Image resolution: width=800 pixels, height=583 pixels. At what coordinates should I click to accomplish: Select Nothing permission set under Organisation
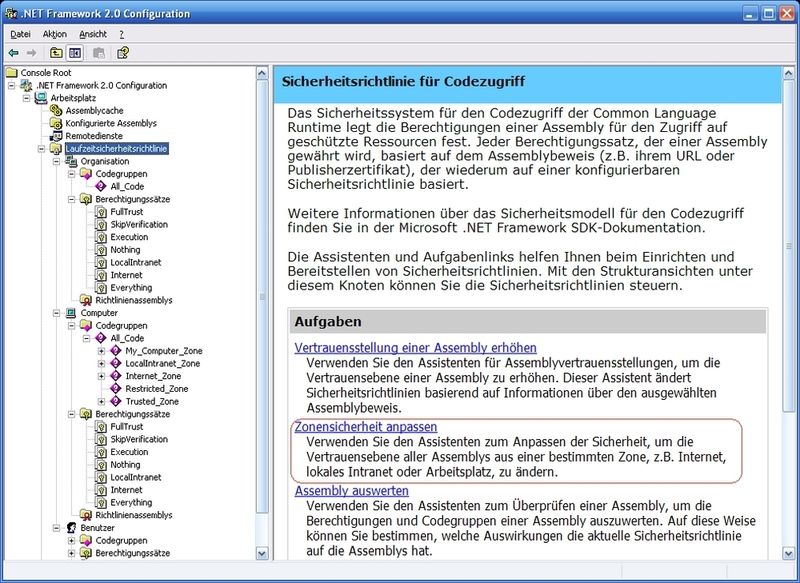[125, 249]
